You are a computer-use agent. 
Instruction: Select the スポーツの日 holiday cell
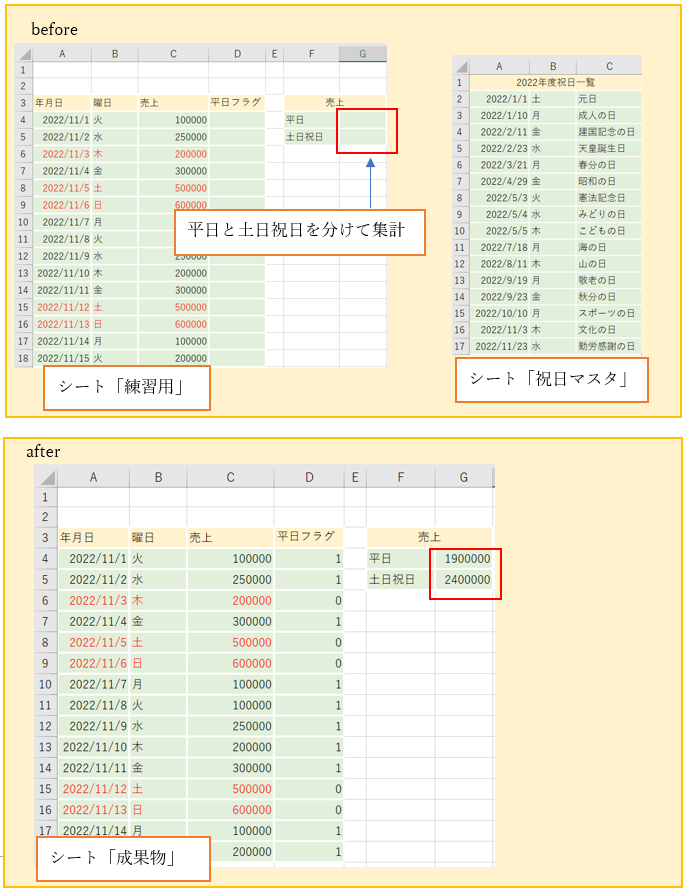tap(607, 313)
